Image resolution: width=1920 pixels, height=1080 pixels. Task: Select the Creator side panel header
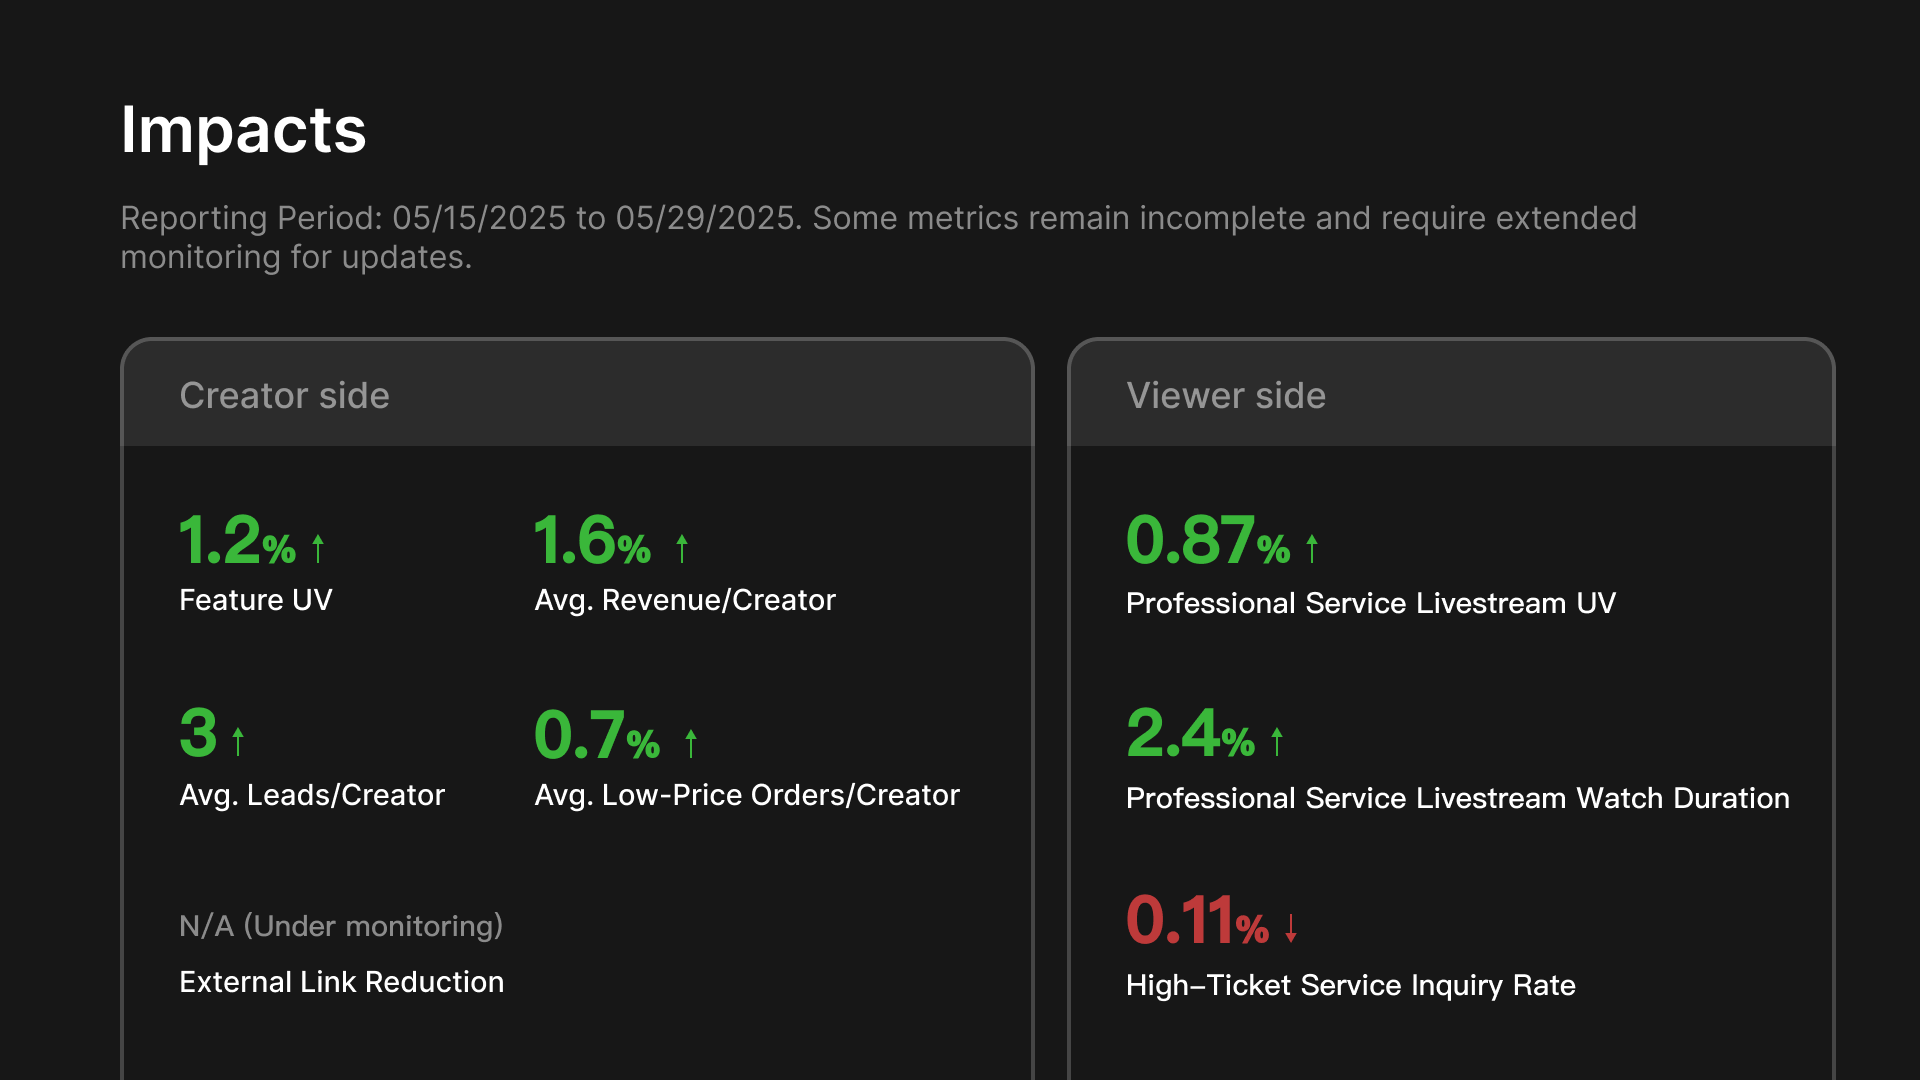(284, 395)
